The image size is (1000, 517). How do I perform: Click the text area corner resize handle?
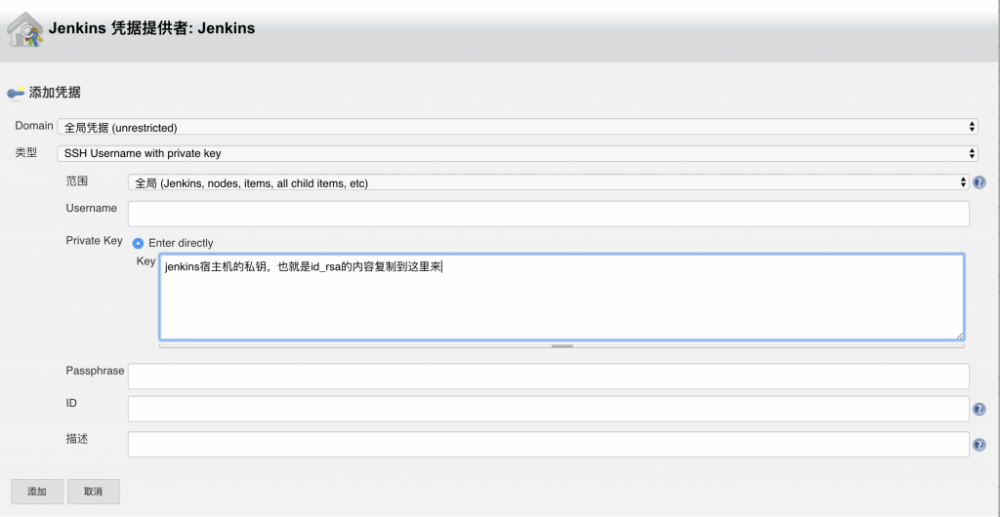click(x=960, y=336)
